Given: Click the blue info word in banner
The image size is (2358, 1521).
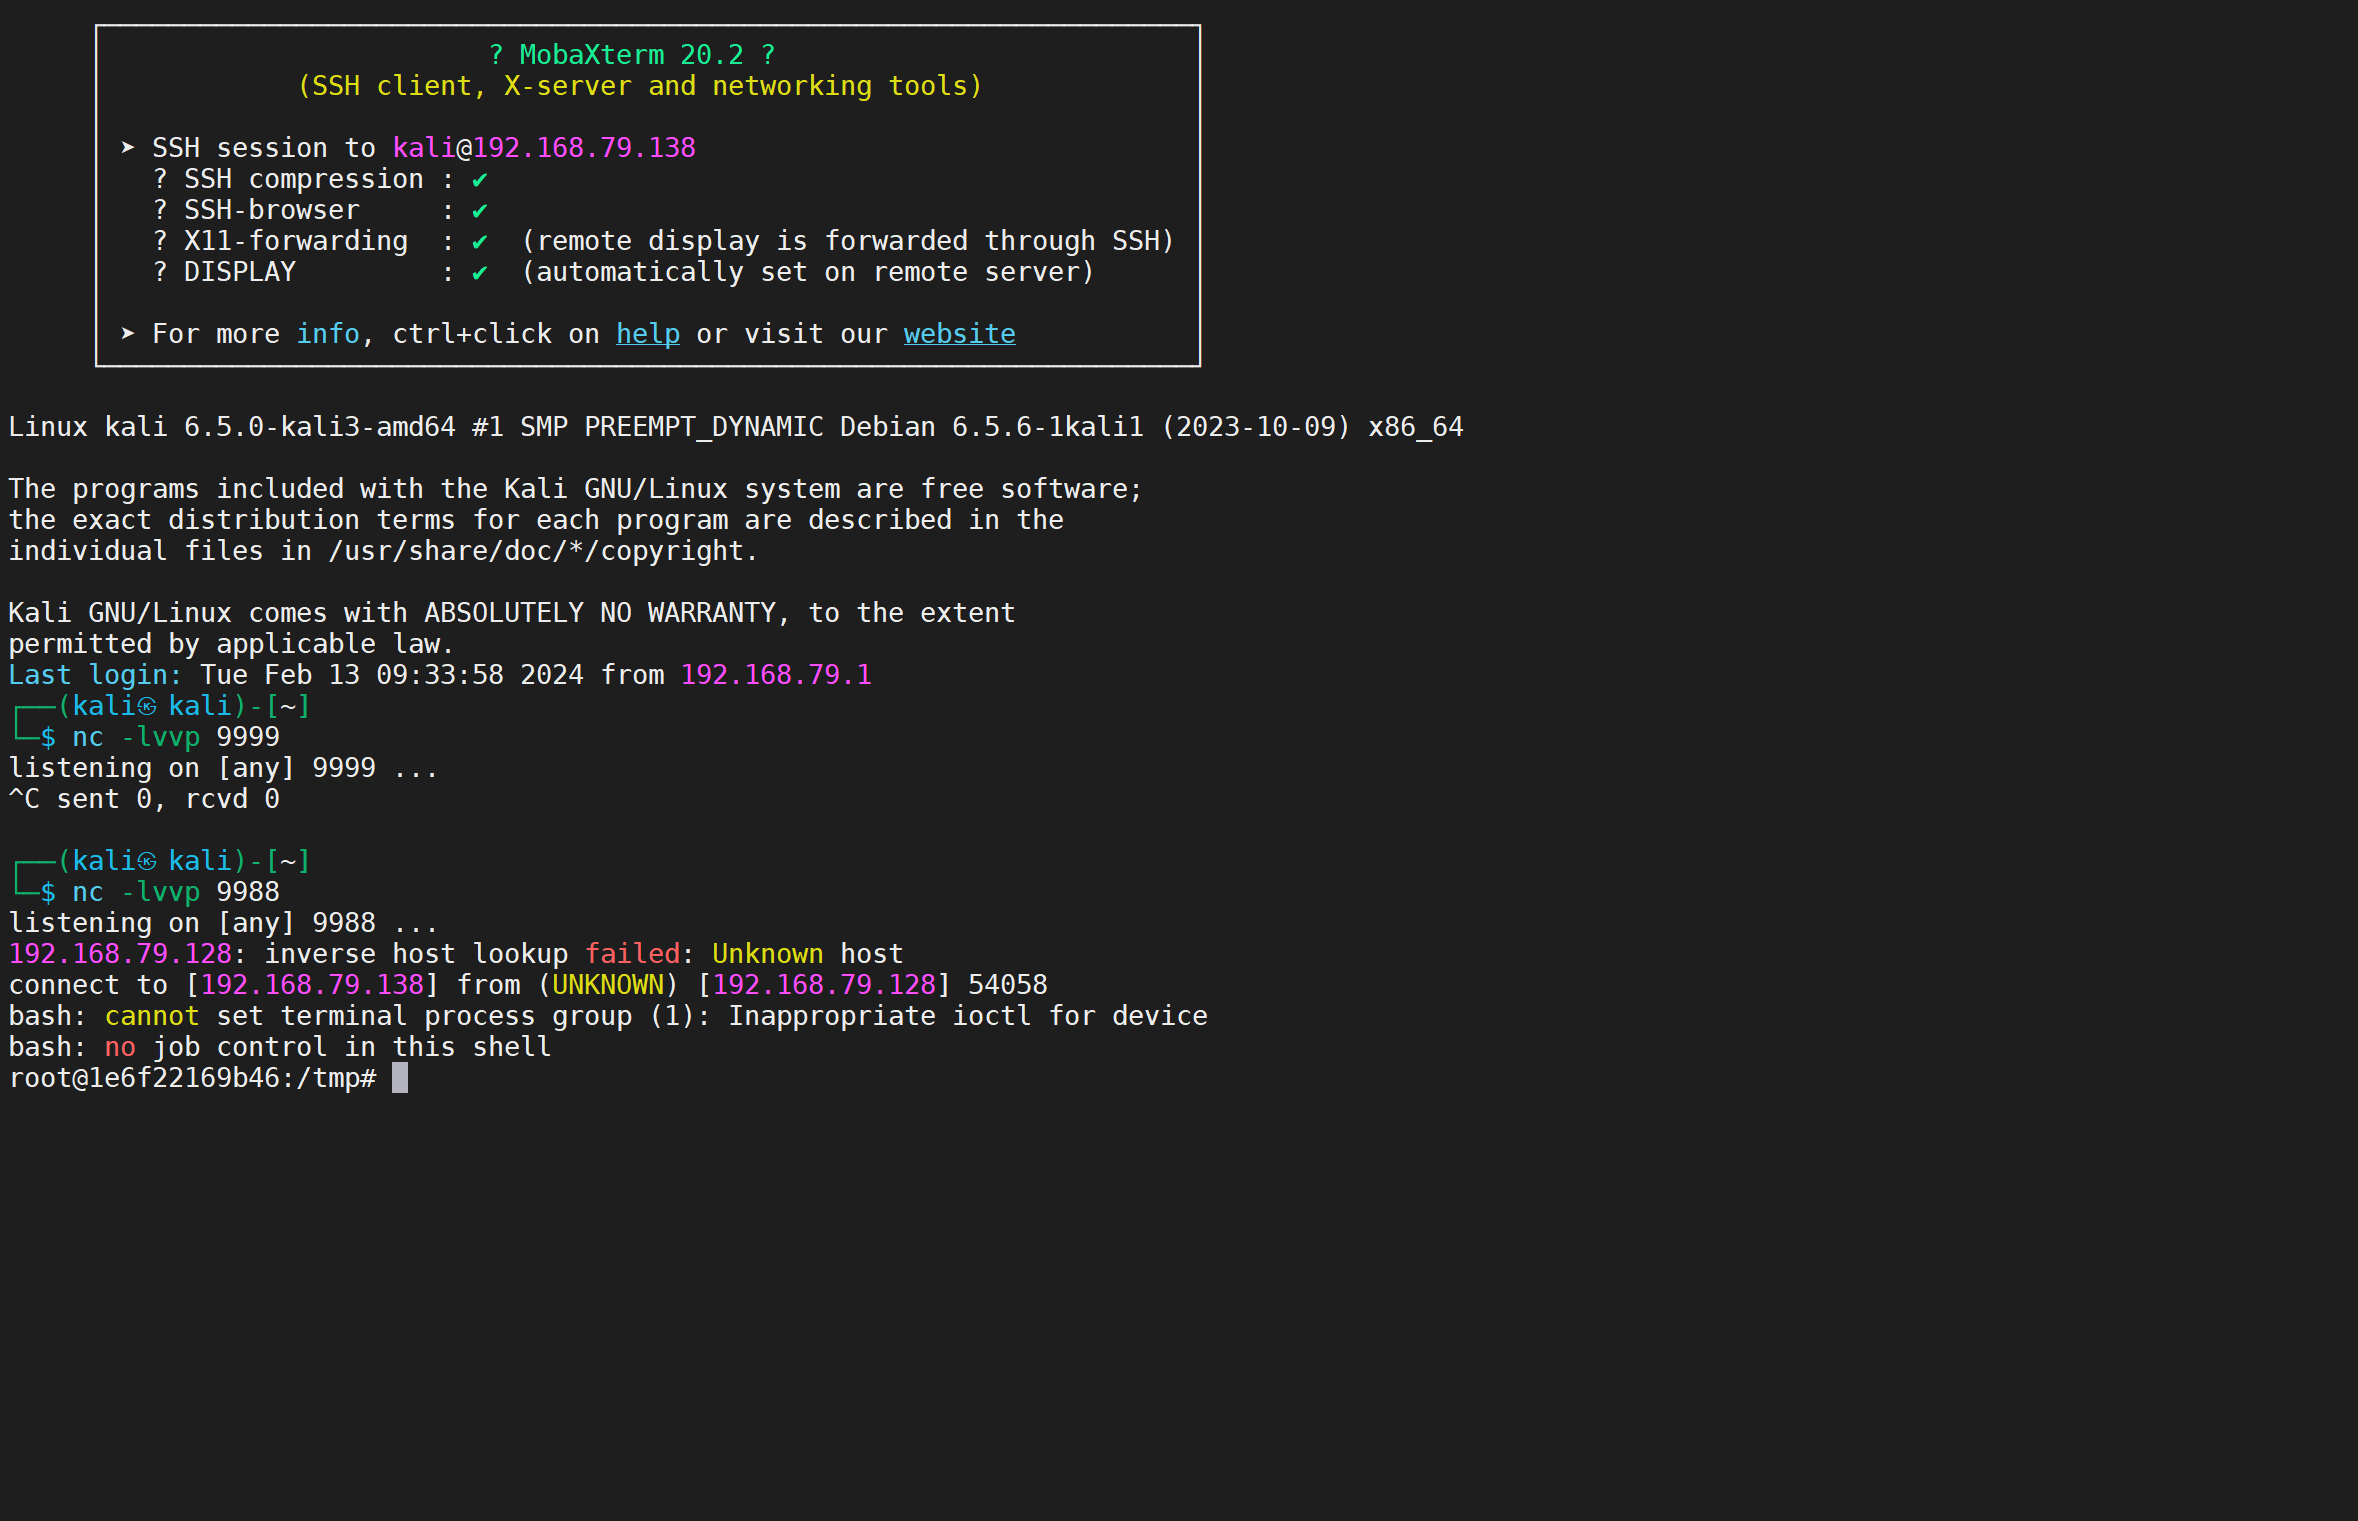Looking at the screenshot, I should (x=327, y=334).
